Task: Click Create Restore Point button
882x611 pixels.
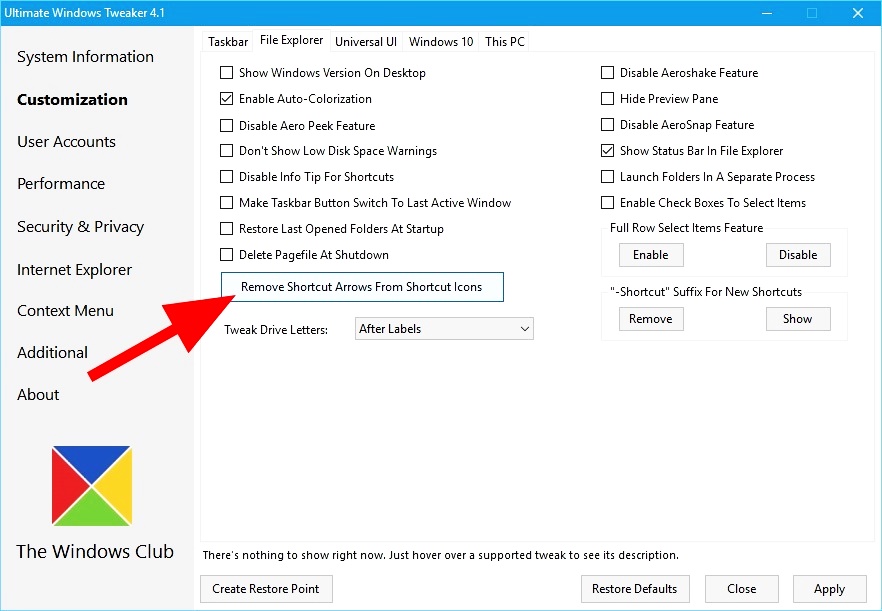Action: click(266, 588)
